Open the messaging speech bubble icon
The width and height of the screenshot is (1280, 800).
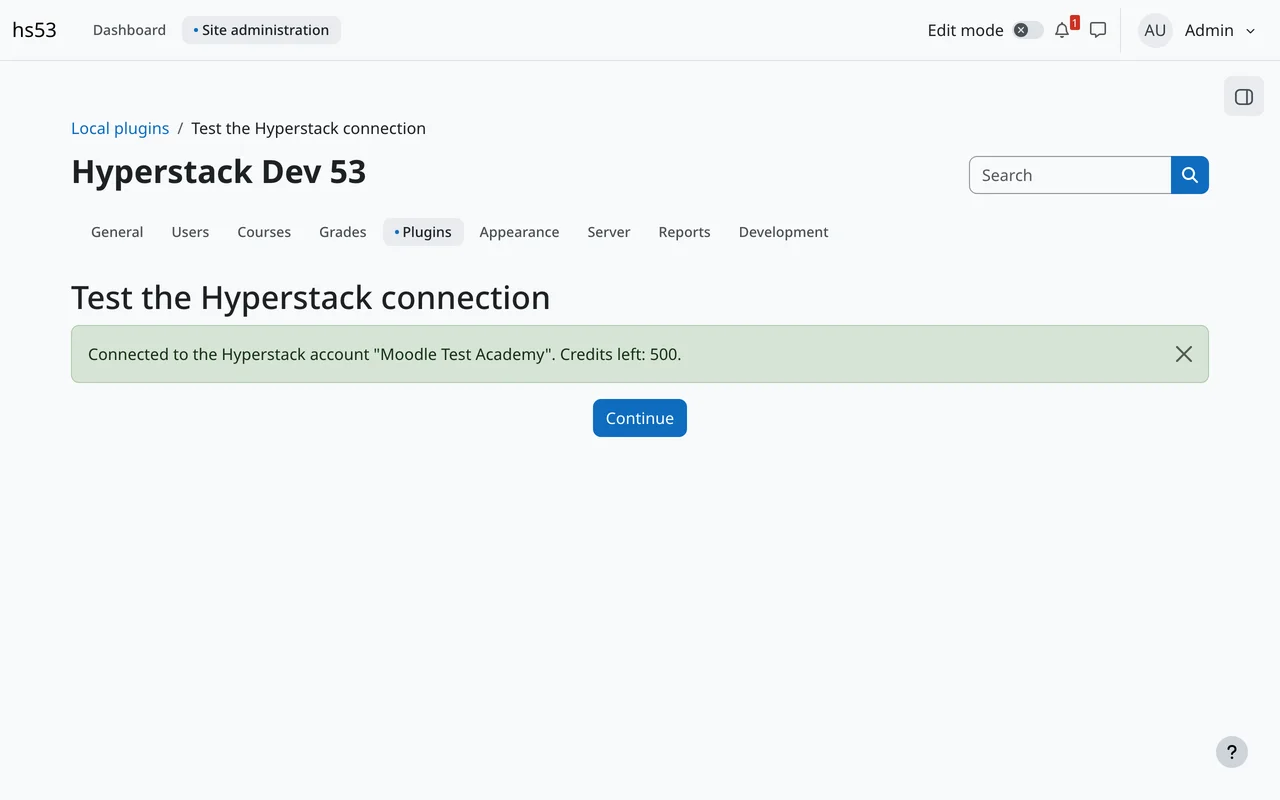[1098, 30]
